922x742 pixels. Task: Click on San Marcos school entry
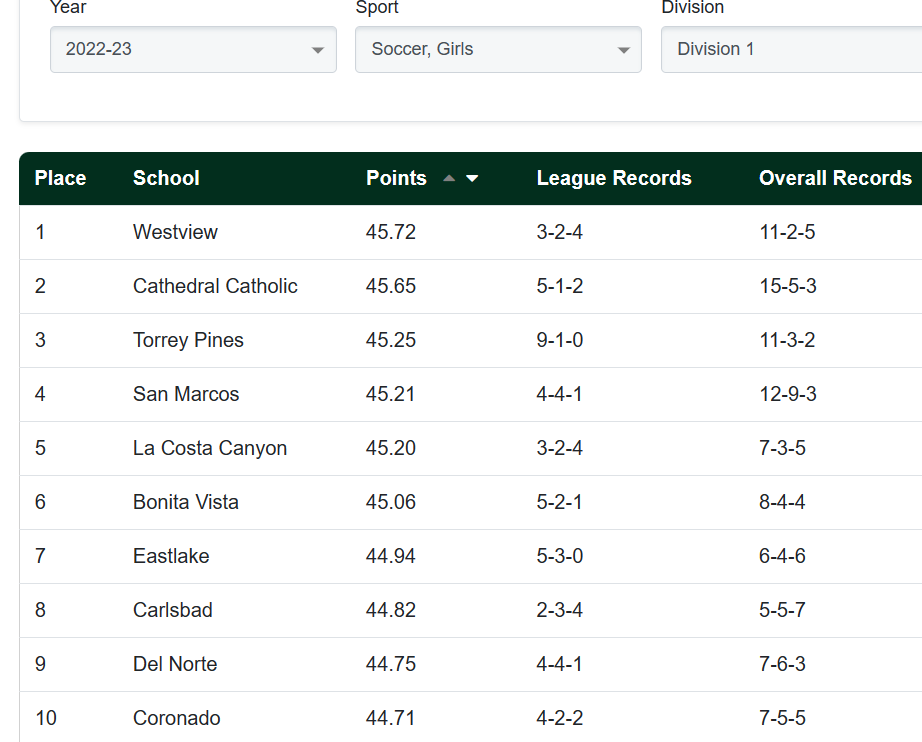pyautogui.click(x=186, y=394)
